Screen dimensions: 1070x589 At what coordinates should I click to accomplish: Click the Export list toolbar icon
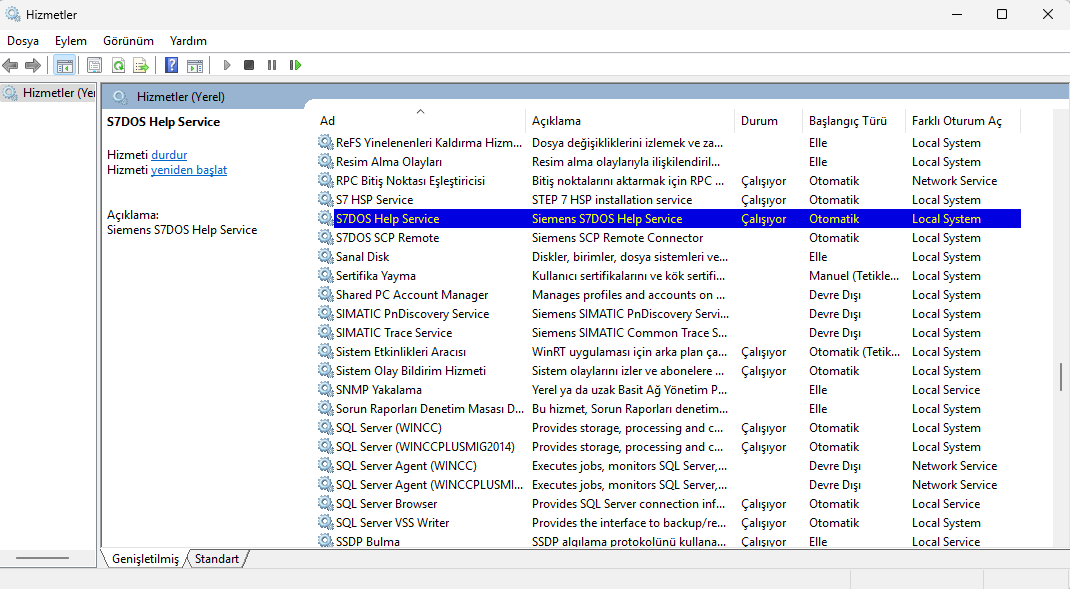coord(141,66)
